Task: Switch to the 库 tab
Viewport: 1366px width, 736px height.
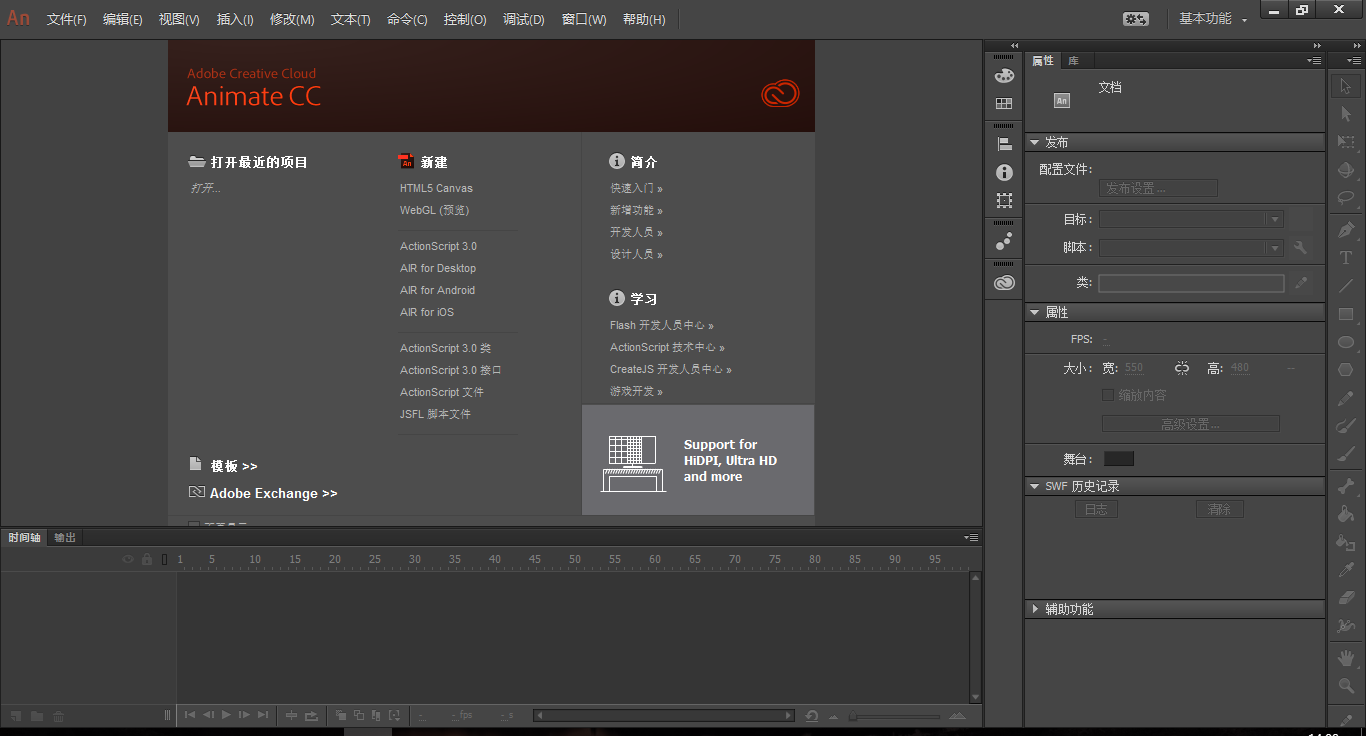Action: coord(1073,61)
